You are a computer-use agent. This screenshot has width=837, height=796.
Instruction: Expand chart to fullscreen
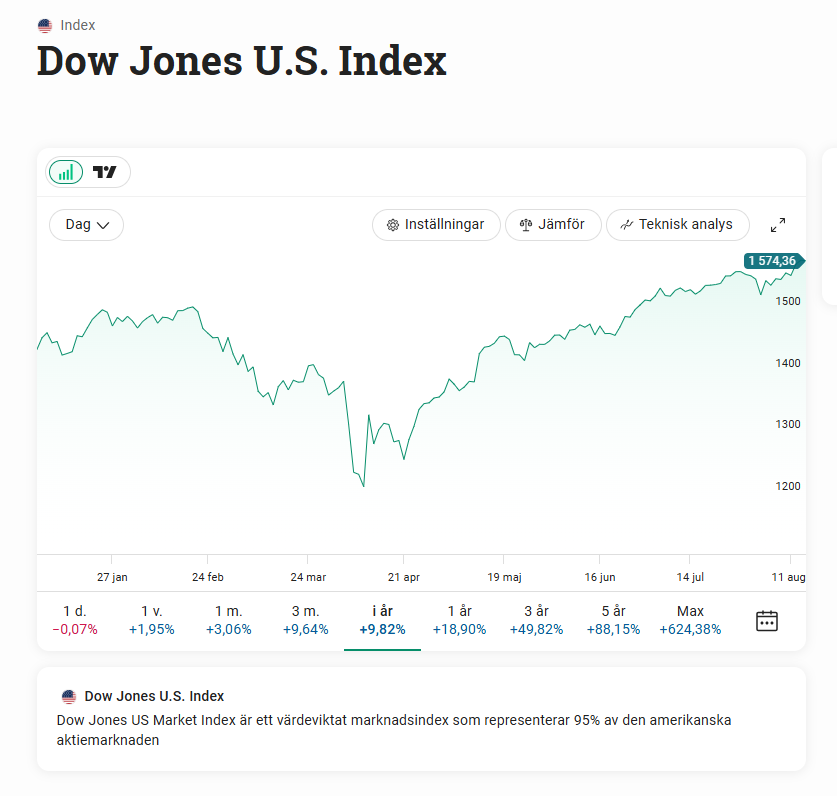pyautogui.click(x=778, y=225)
